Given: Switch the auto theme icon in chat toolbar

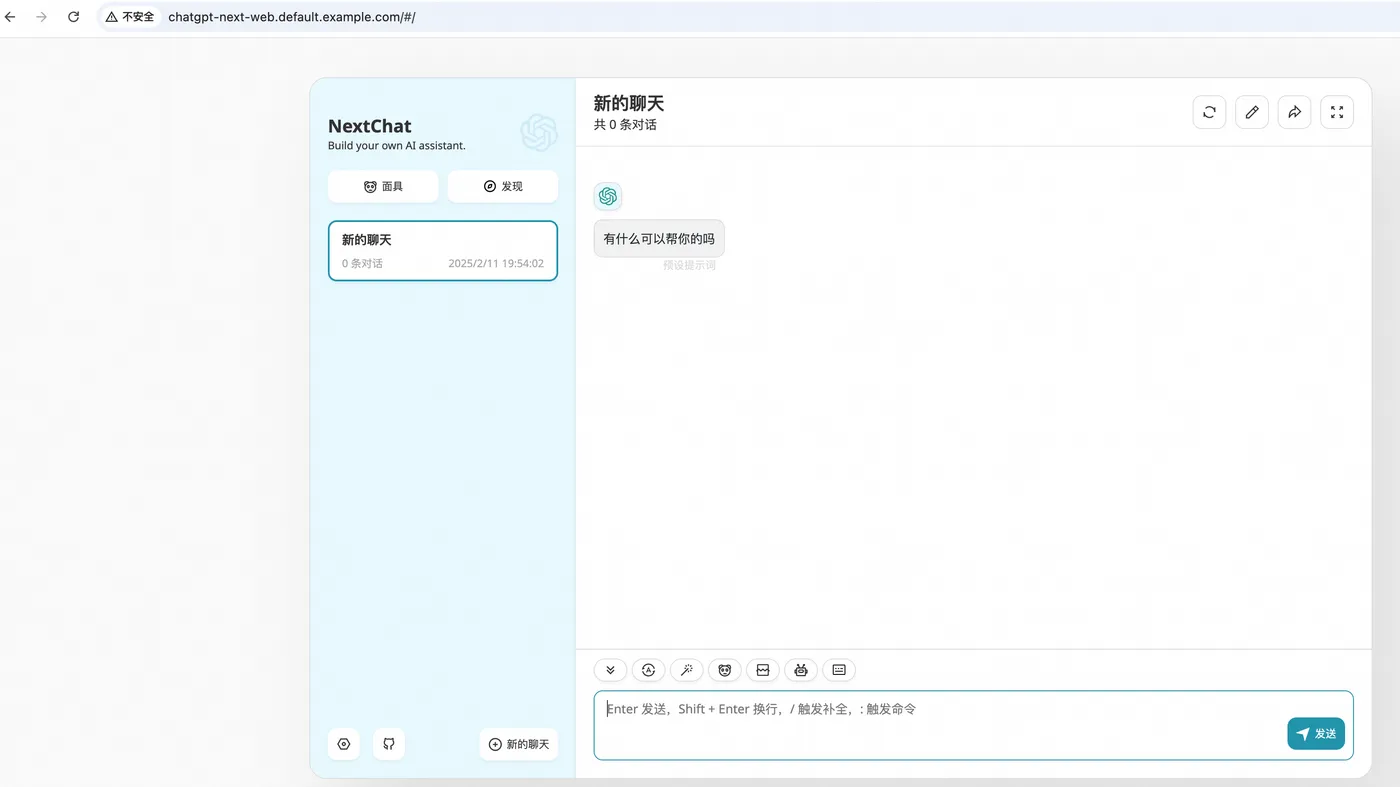Looking at the screenshot, I should coord(648,670).
